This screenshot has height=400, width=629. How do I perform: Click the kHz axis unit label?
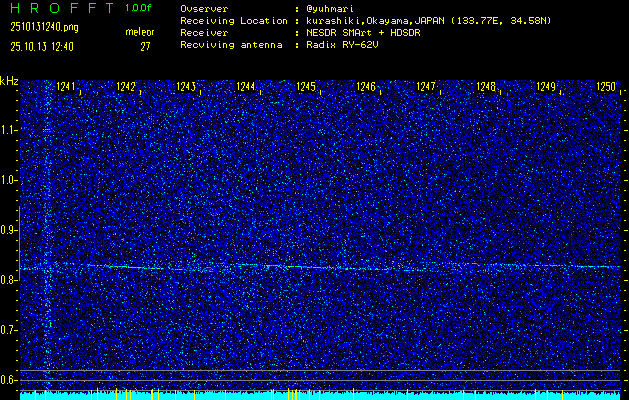pyautogui.click(x=9, y=81)
